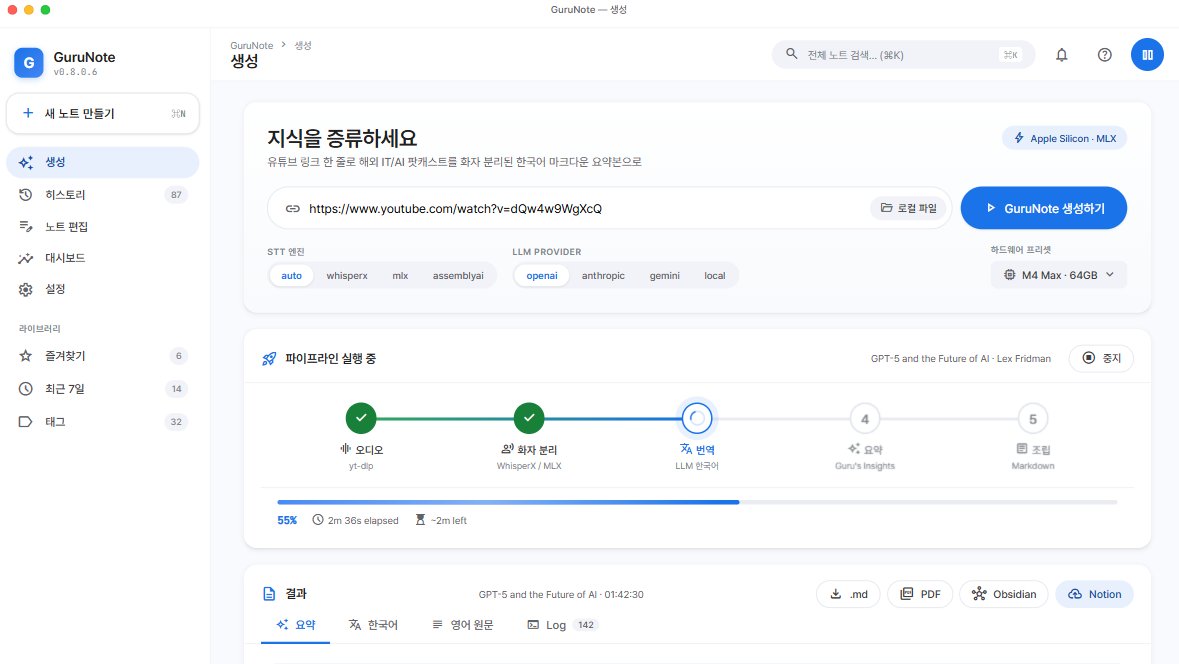Select whisperx STT engine
The image size is (1179, 664).
347,276
